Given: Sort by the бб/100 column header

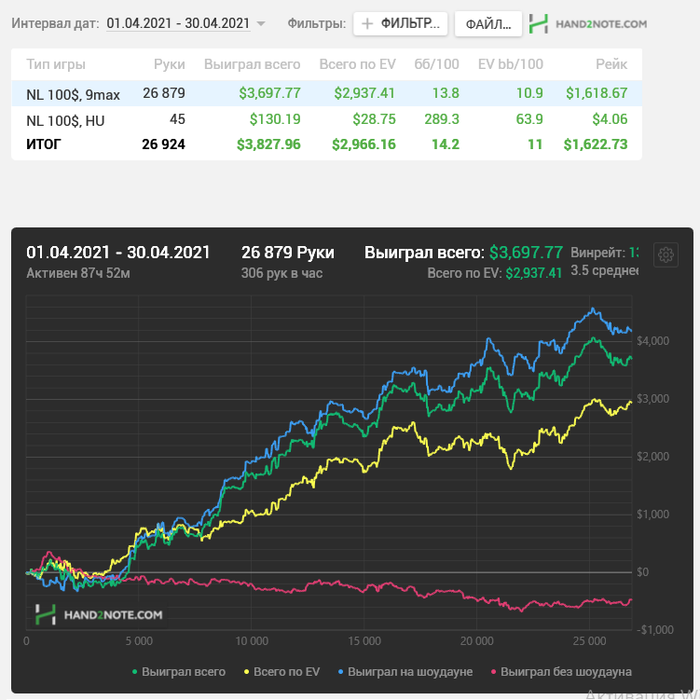Looking at the screenshot, I should (437, 64).
